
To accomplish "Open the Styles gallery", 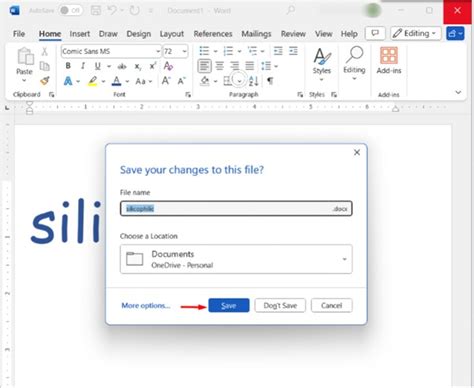I will click(322, 64).
